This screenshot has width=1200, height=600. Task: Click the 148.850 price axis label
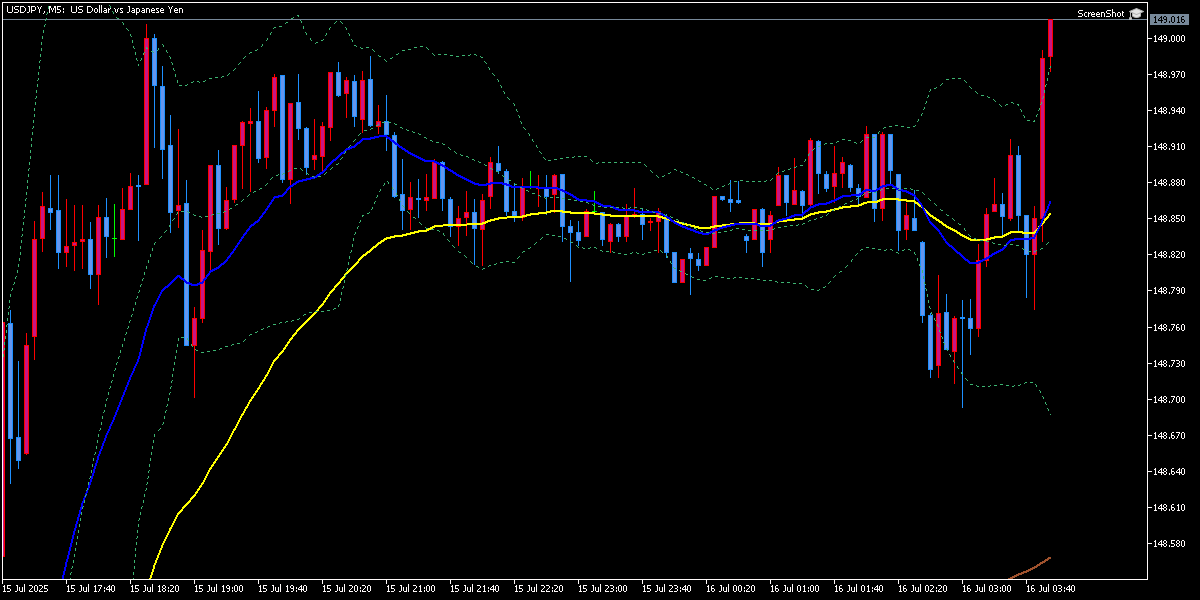click(x=1169, y=219)
